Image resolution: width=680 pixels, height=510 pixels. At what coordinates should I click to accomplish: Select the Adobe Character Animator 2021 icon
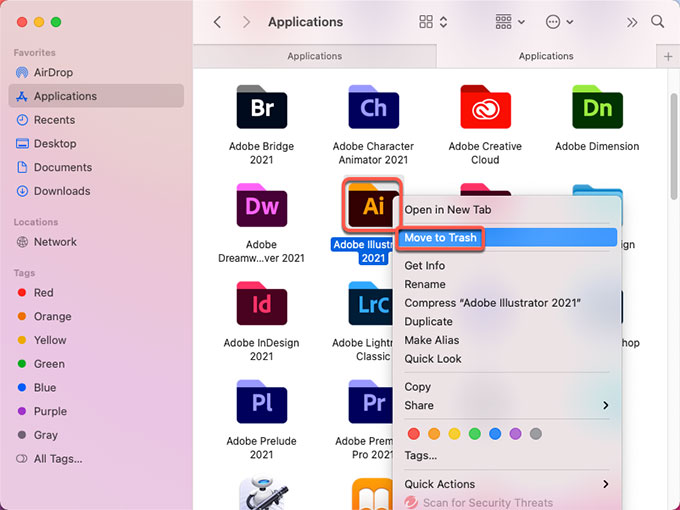point(373,107)
